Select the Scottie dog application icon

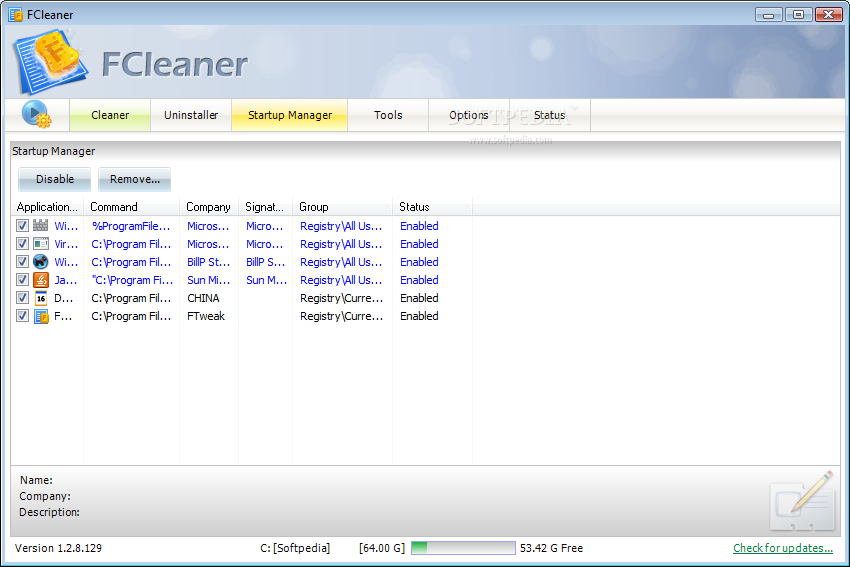(x=41, y=262)
